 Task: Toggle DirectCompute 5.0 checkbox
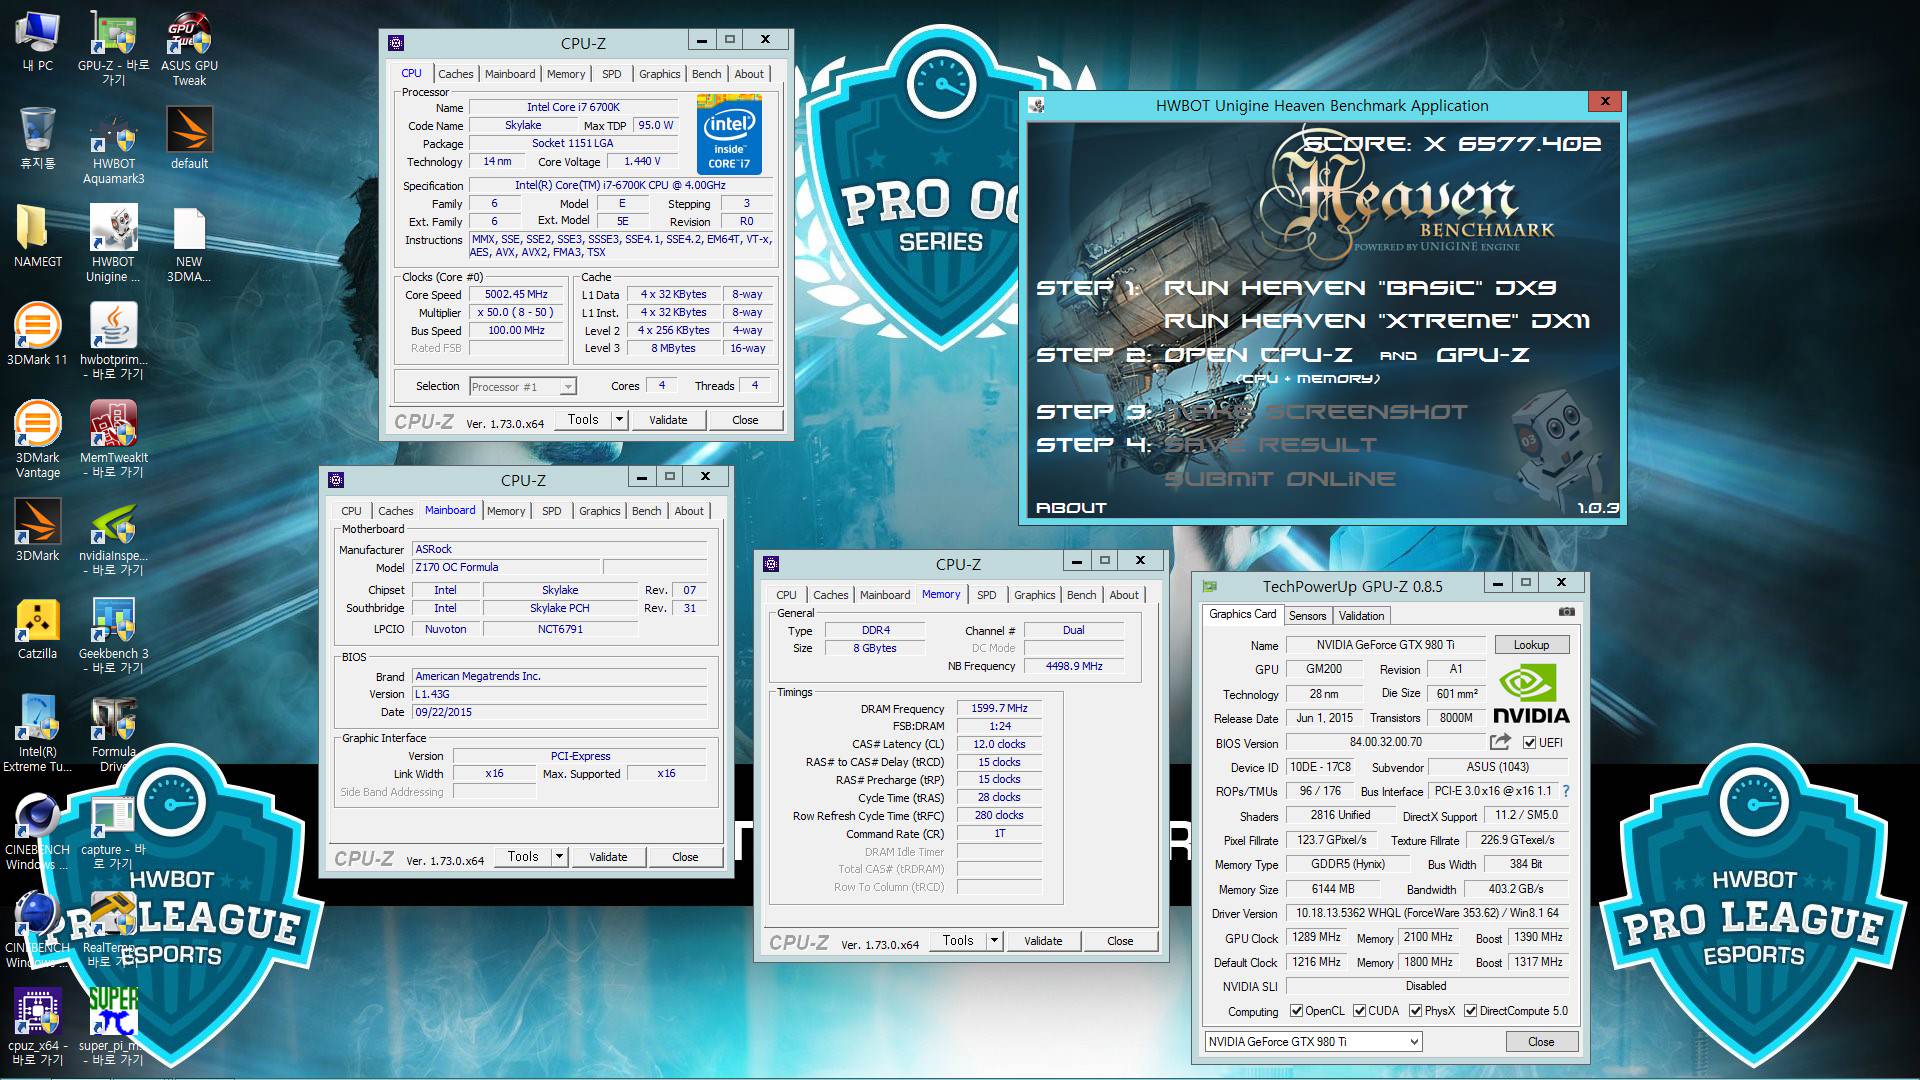click(x=1470, y=1011)
